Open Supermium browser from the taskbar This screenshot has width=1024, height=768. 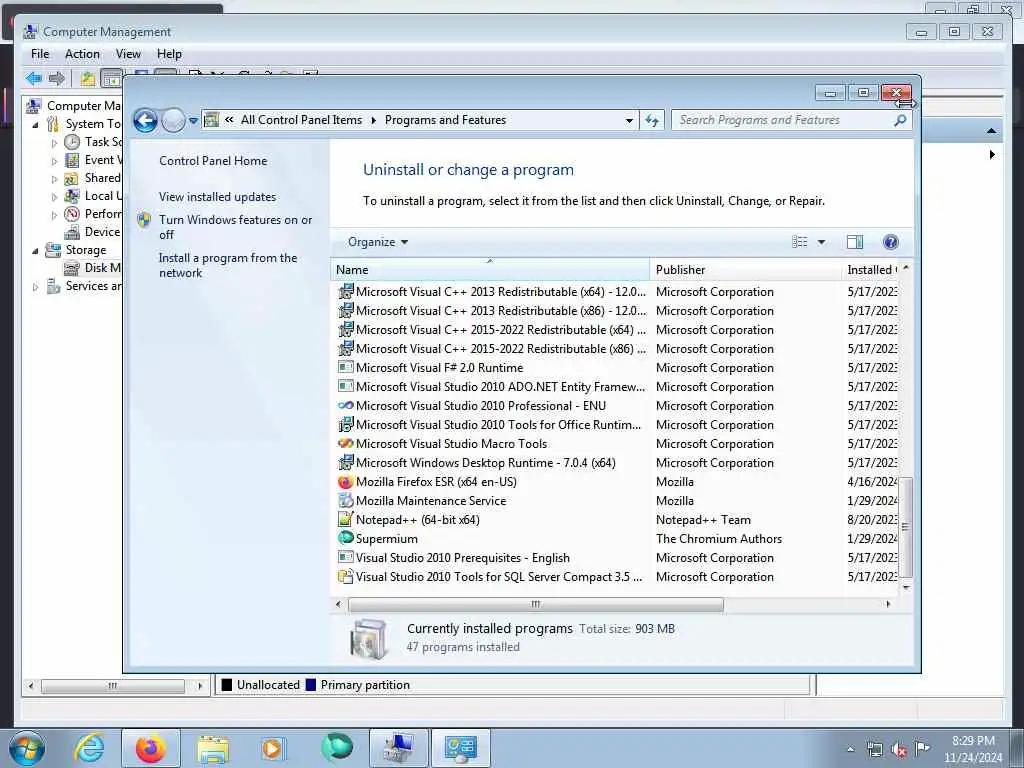[337, 747]
